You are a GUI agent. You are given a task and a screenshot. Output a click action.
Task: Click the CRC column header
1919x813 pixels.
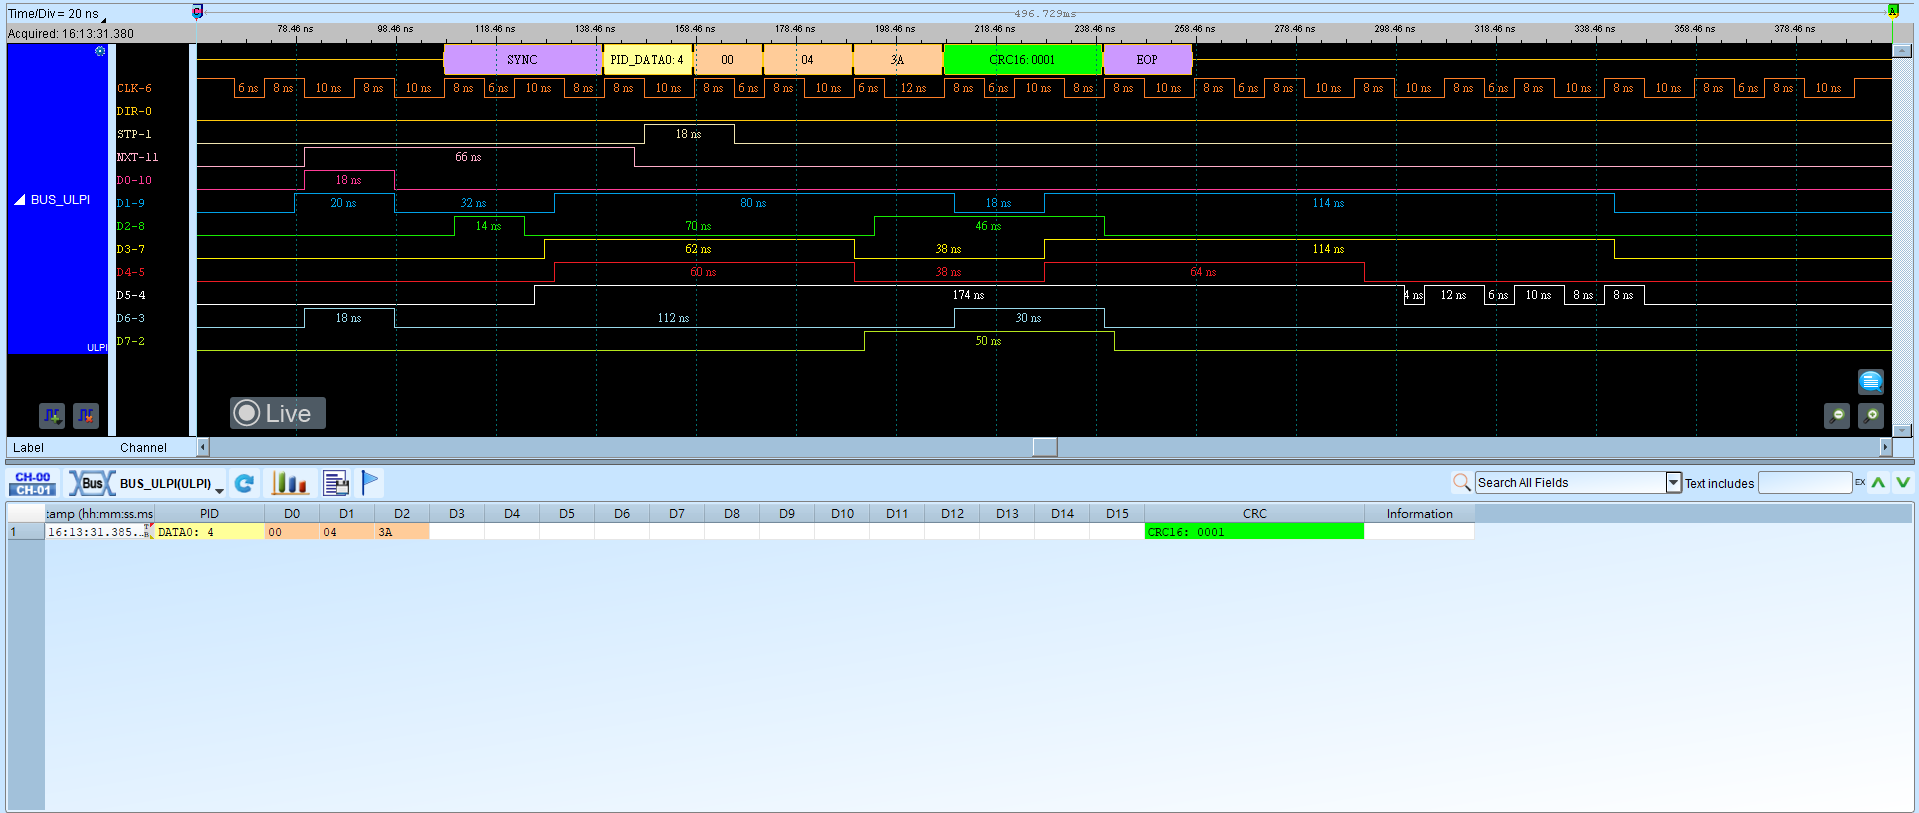point(1254,514)
